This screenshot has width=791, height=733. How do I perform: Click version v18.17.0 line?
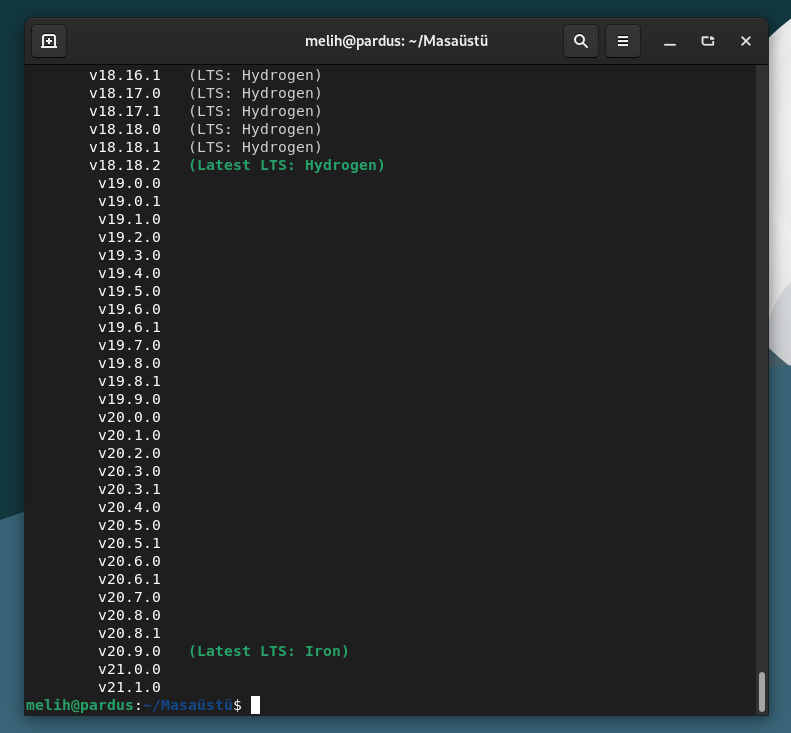pyautogui.click(x=205, y=93)
